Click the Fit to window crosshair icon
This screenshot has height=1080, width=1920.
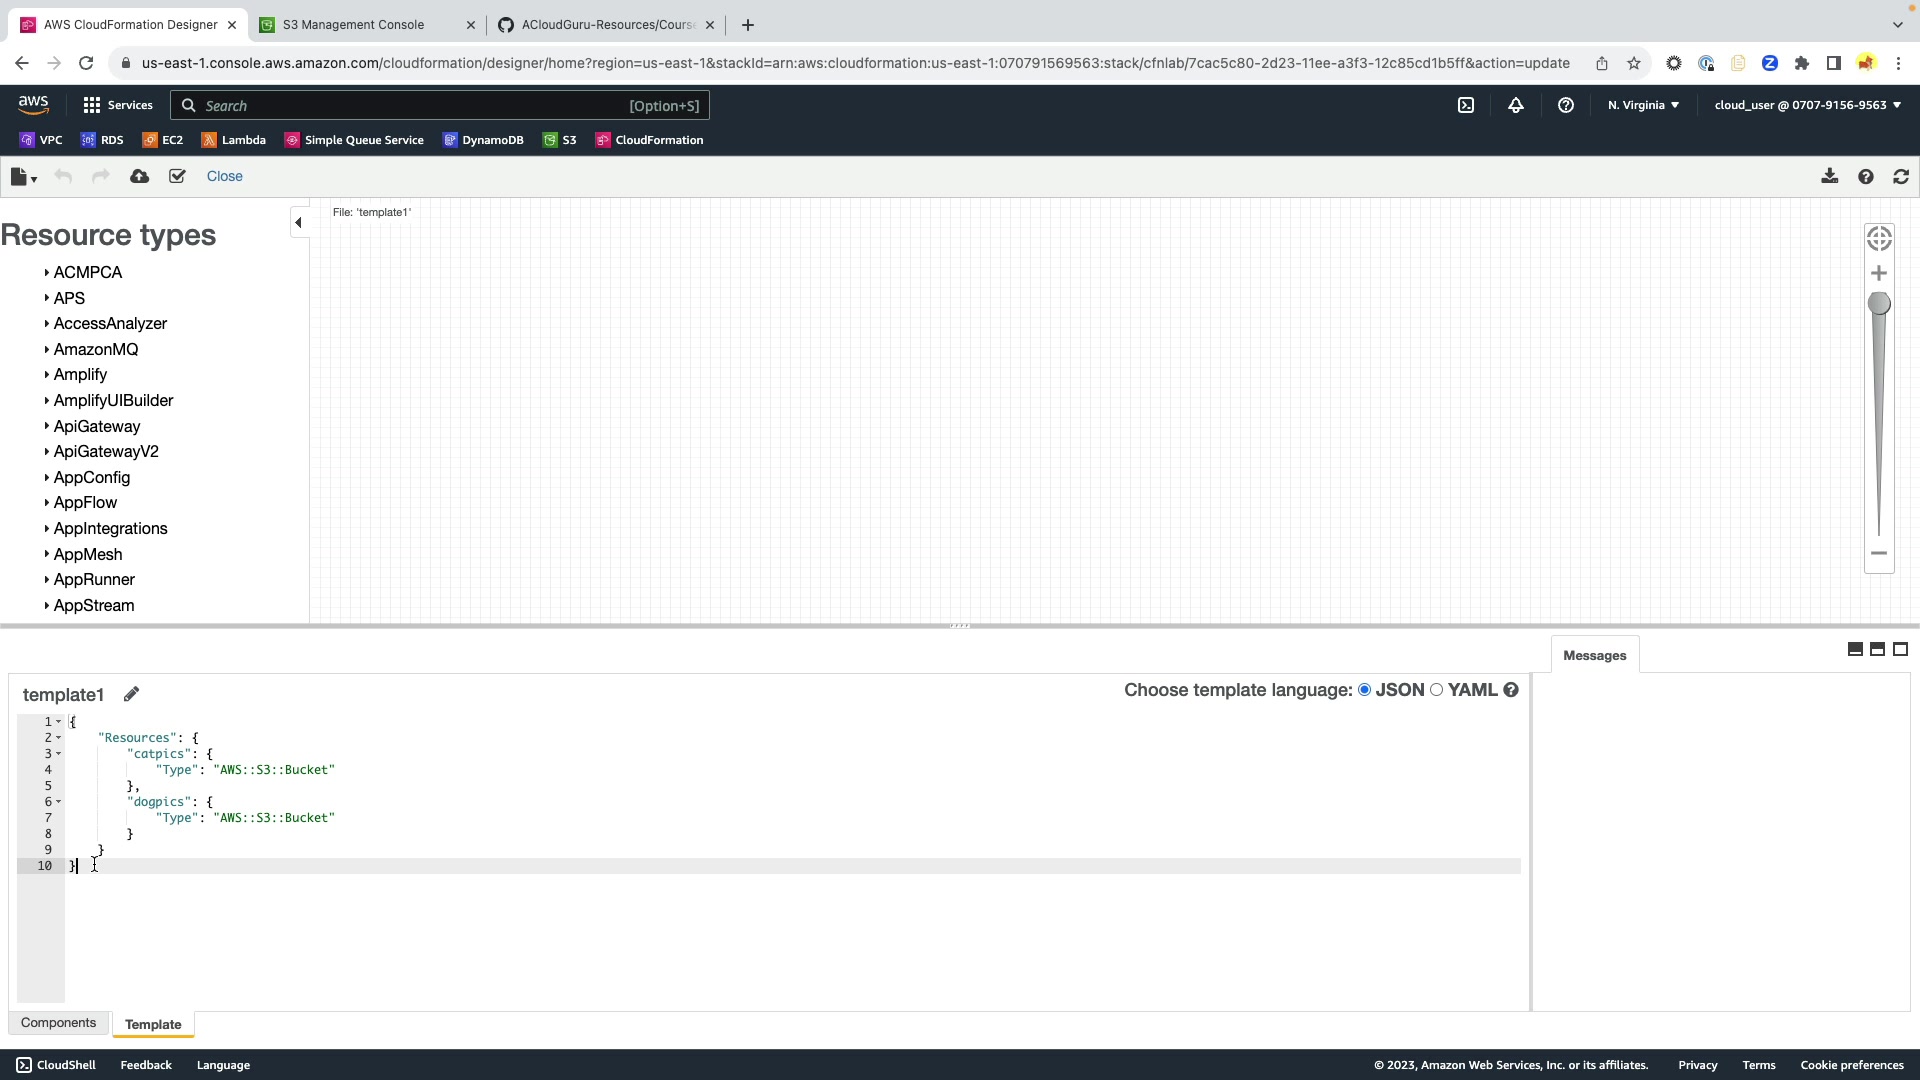(x=1879, y=239)
